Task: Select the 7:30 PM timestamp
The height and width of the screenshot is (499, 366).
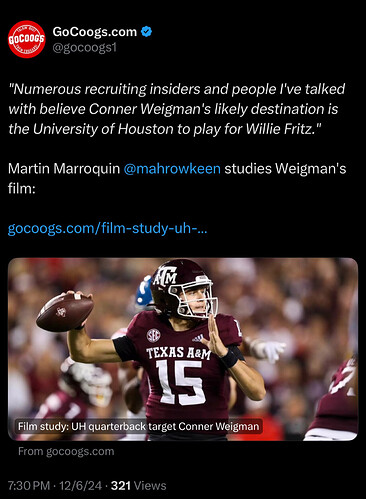Action: coord(29,486)
